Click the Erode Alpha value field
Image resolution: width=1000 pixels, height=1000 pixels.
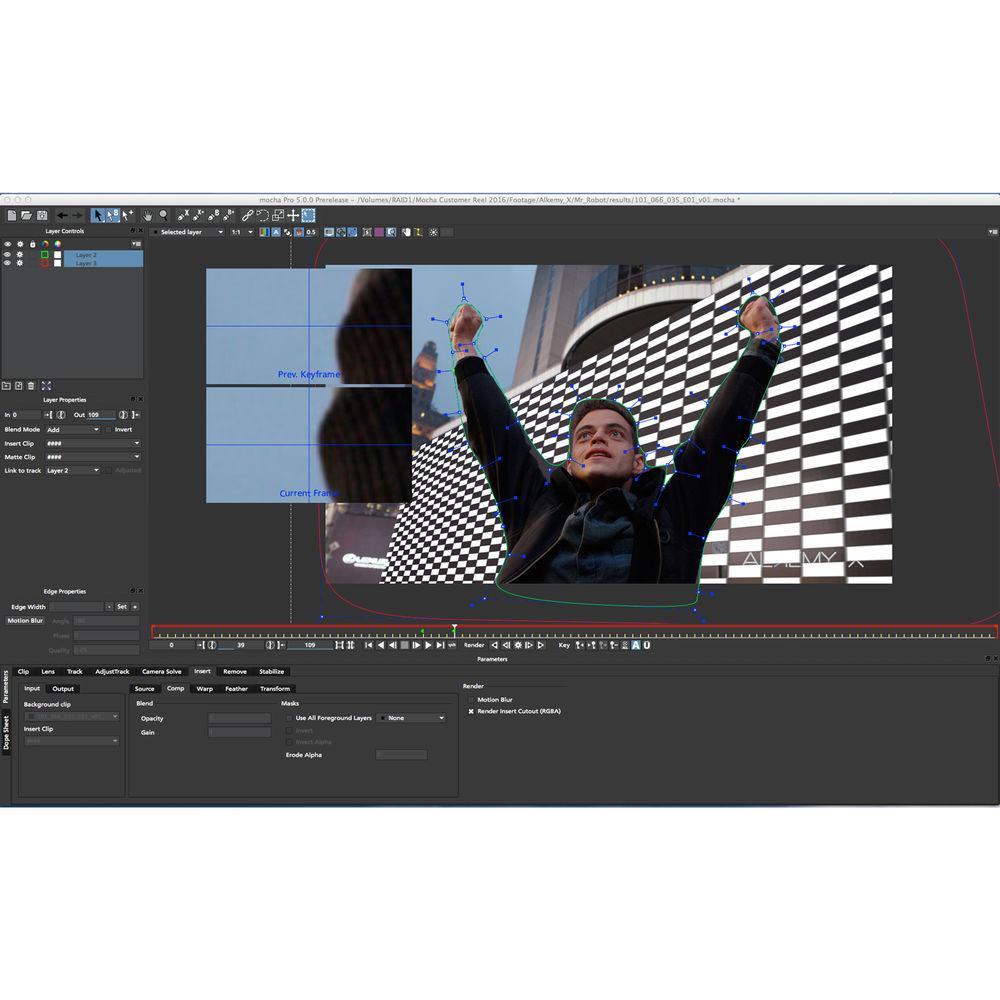click(401, 755)
